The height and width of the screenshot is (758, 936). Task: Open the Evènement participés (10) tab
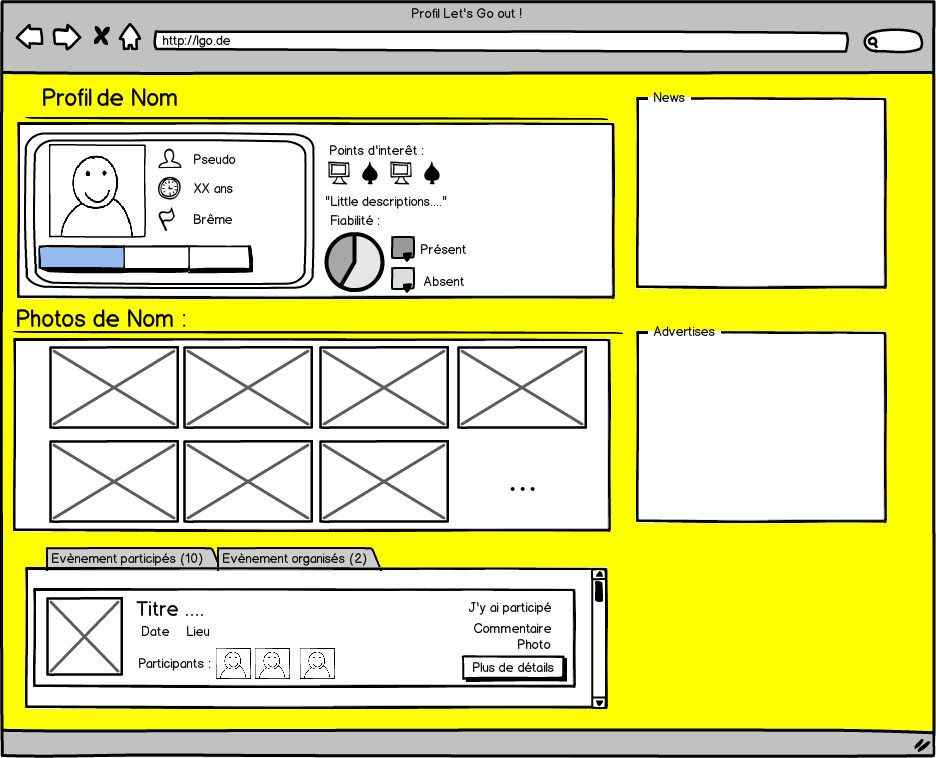128,559
